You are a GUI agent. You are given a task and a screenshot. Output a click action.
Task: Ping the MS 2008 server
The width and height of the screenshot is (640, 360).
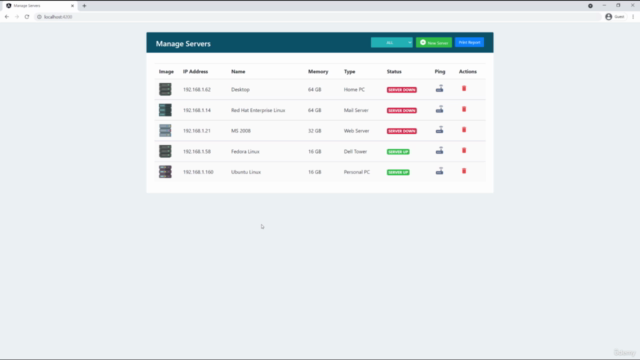439,130
